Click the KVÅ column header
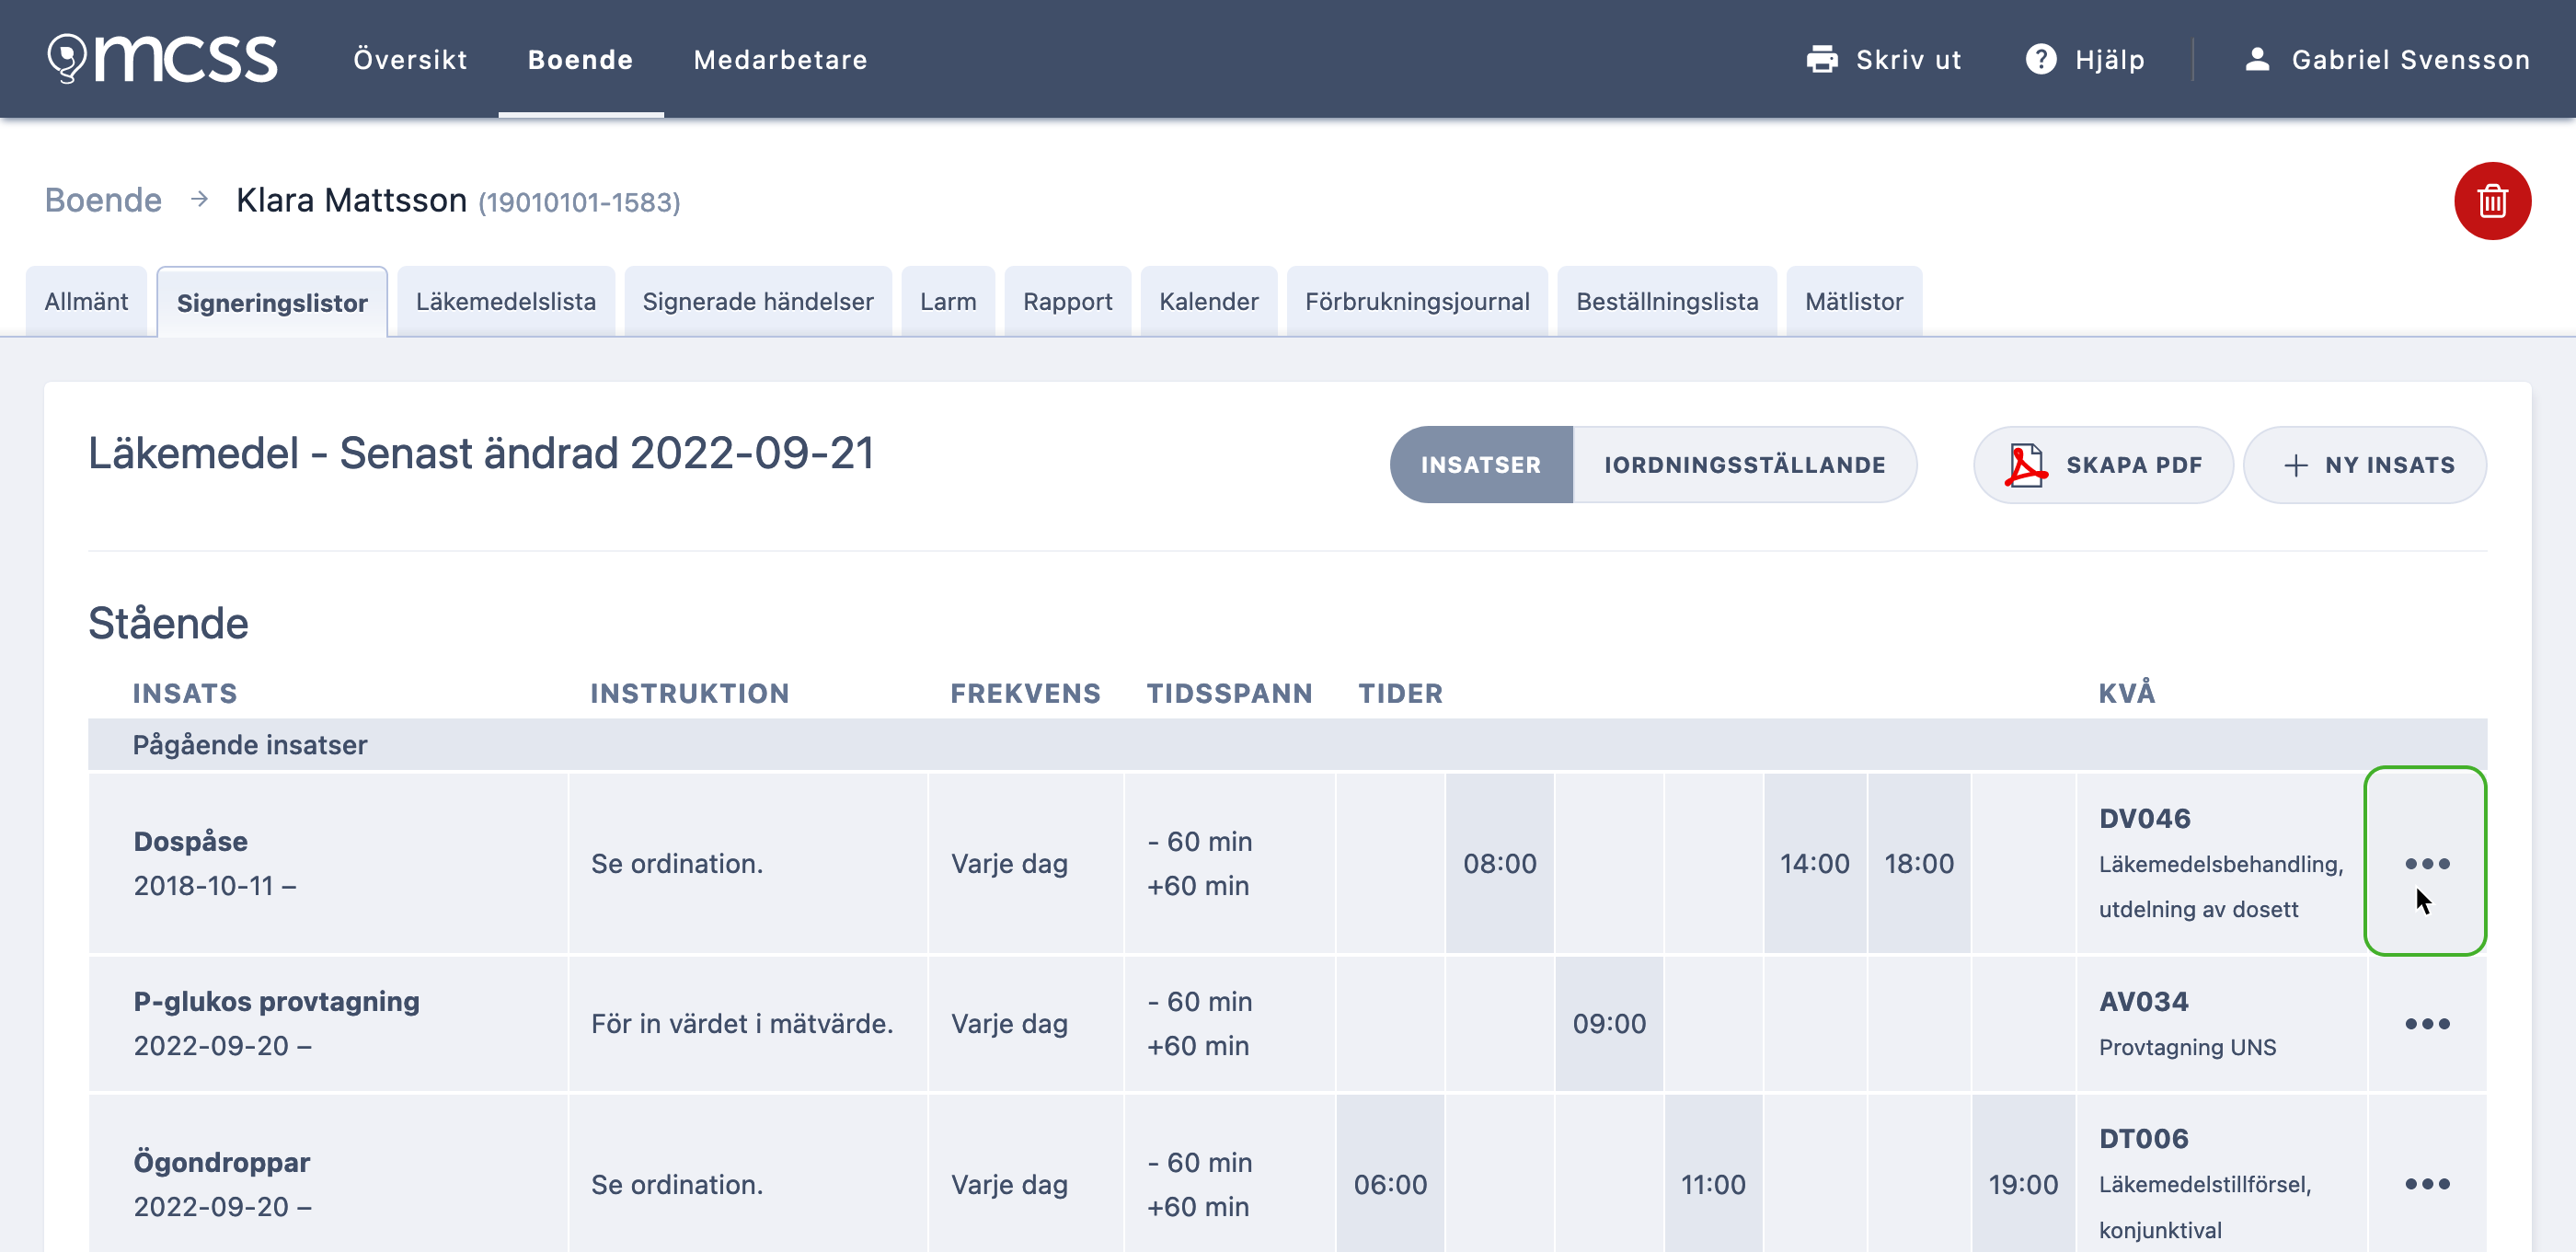2576x1252 pixels. (x=2126, y=692)
